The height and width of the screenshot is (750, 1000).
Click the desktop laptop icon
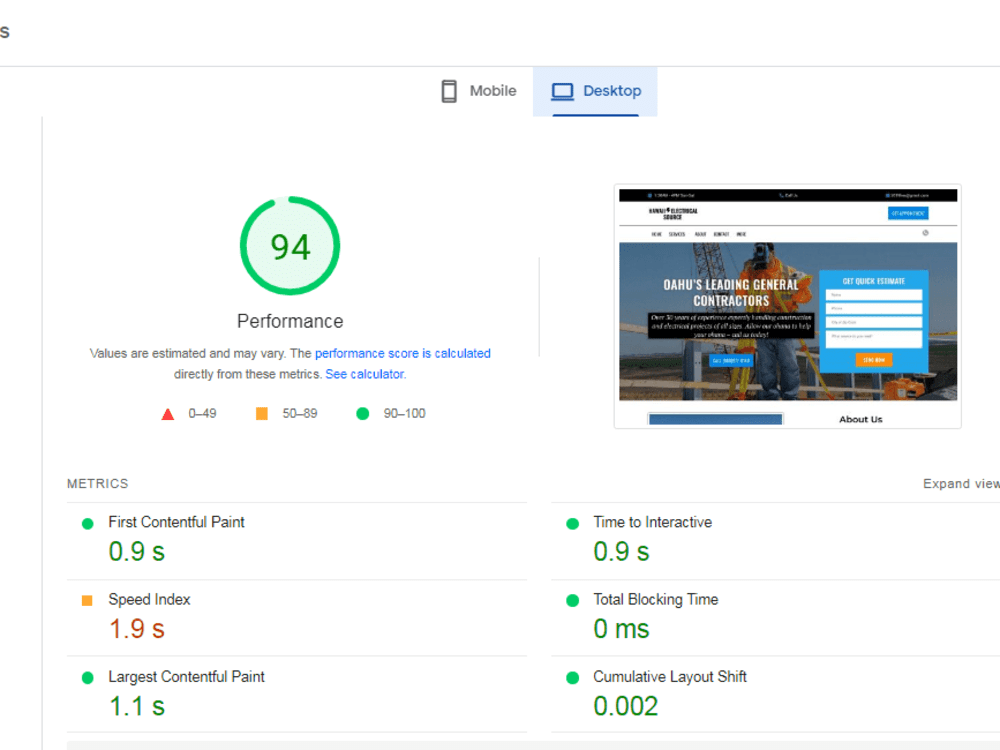562,91
